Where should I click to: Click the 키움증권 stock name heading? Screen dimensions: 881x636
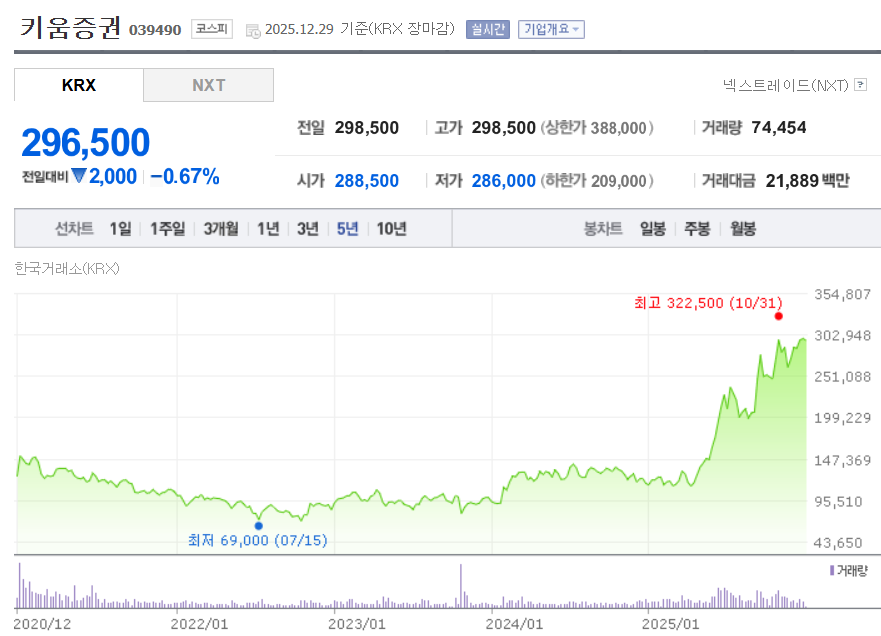[x=71, y=28]
